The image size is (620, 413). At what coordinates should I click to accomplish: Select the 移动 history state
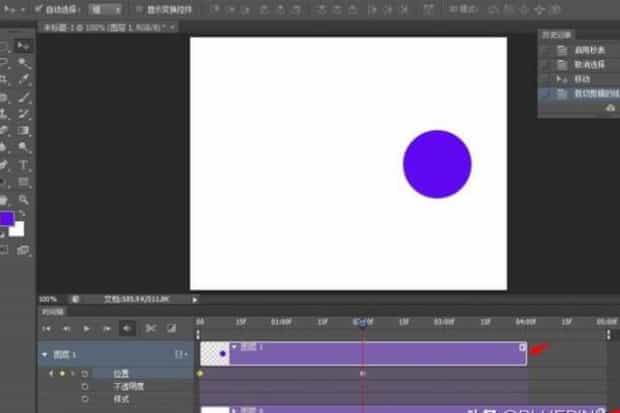(x=582, y=78)
